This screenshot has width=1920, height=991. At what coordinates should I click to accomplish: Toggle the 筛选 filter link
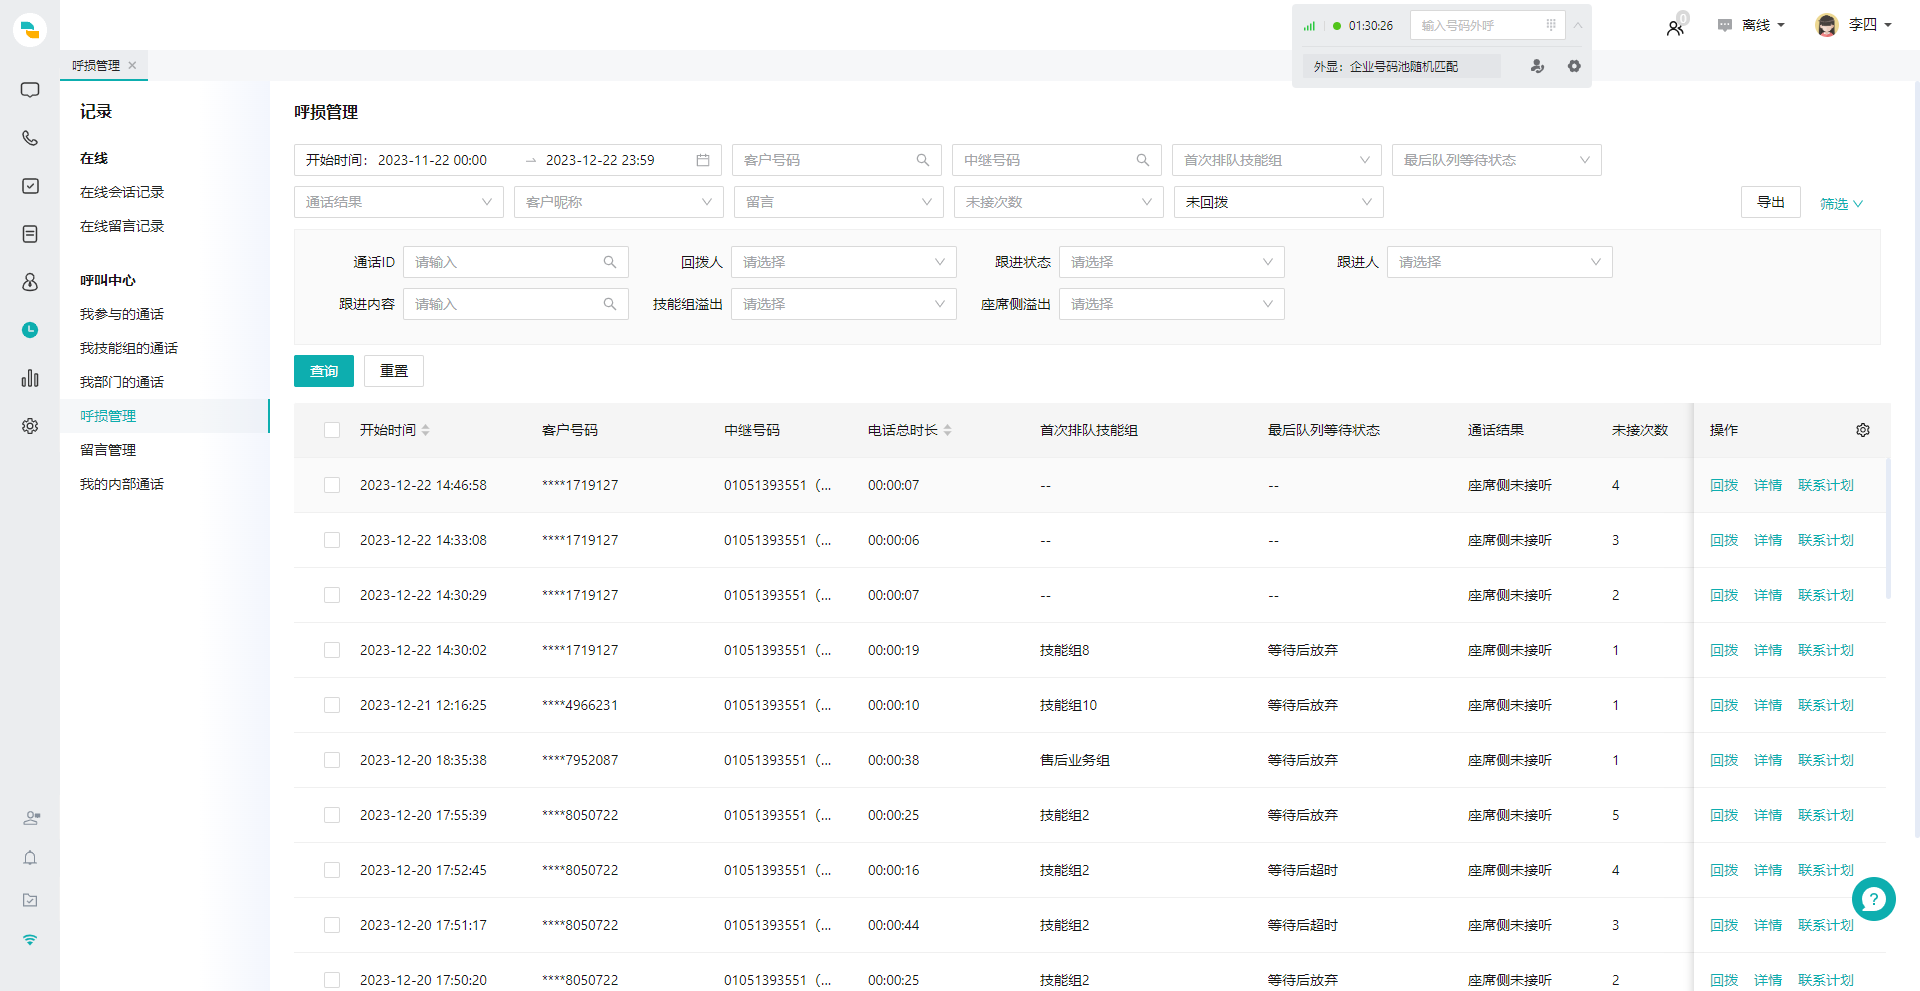1841,204
